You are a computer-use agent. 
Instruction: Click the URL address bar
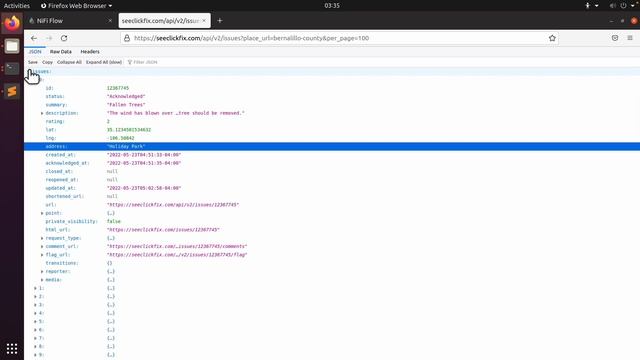coord(339,38)
